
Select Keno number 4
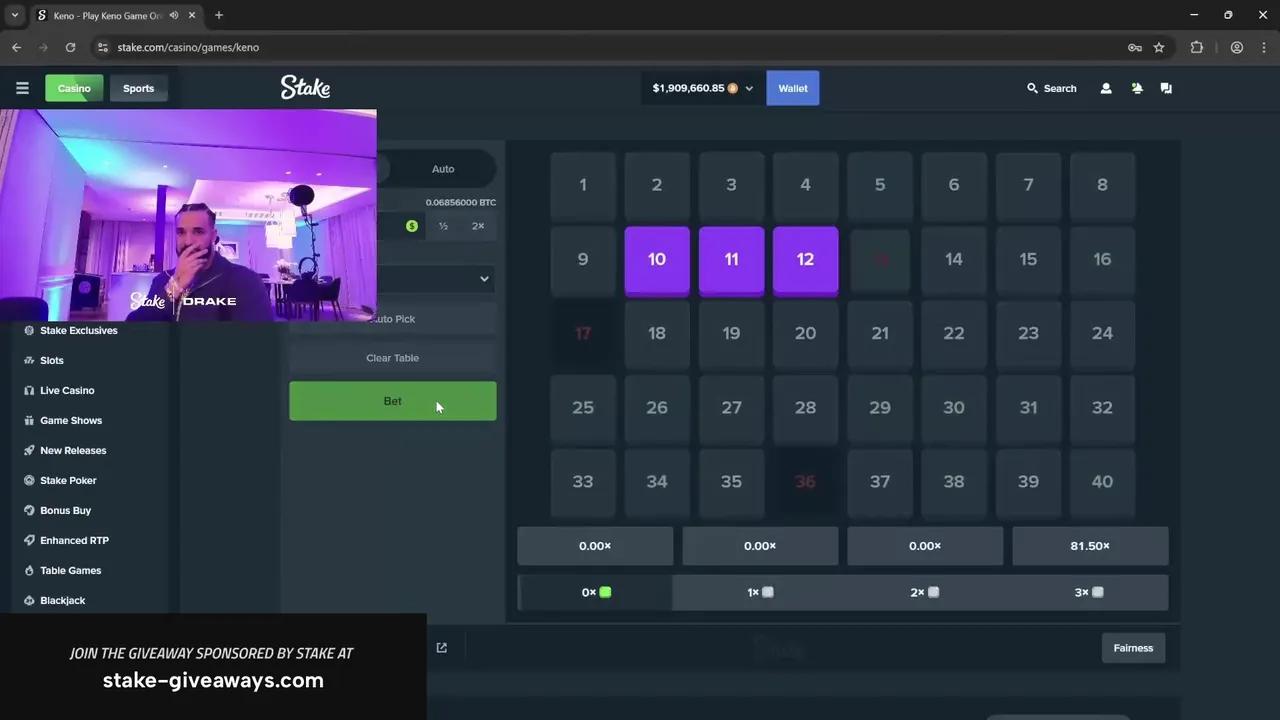click(x=805, y=186)
